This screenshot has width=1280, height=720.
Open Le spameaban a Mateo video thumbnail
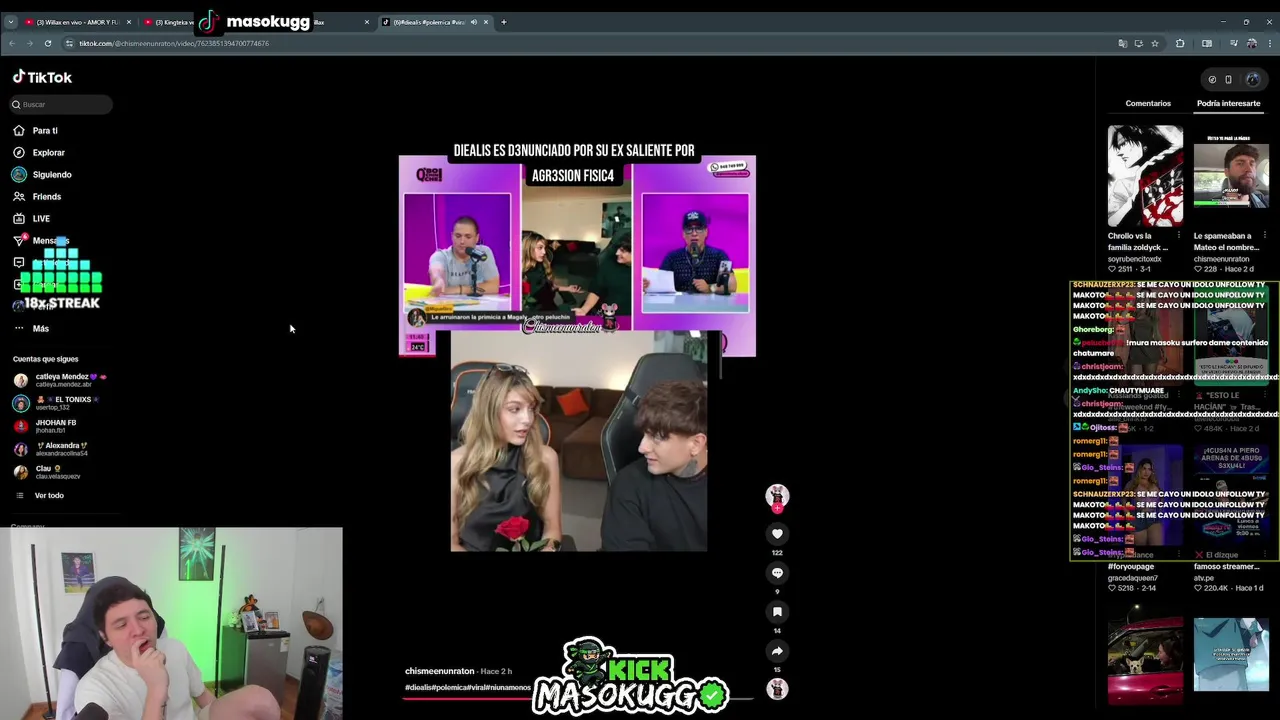1231,176
